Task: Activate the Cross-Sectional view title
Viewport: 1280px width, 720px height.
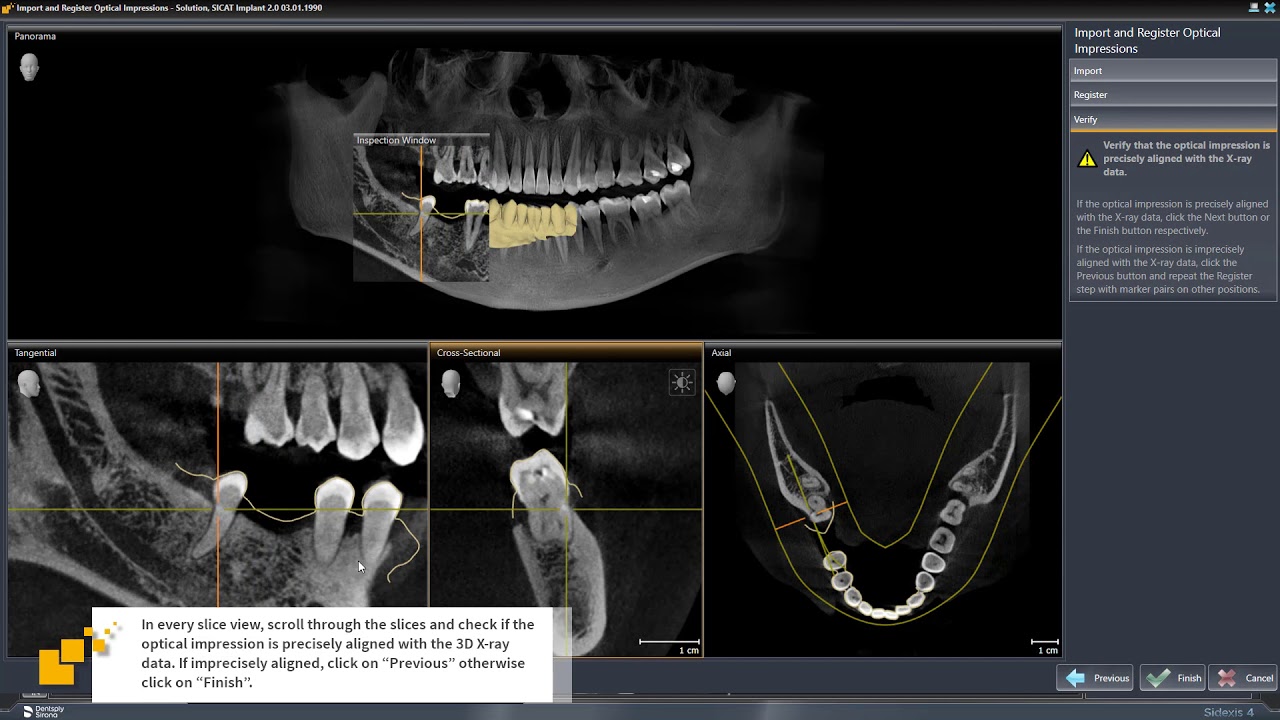Action: [x=468, y=353]
